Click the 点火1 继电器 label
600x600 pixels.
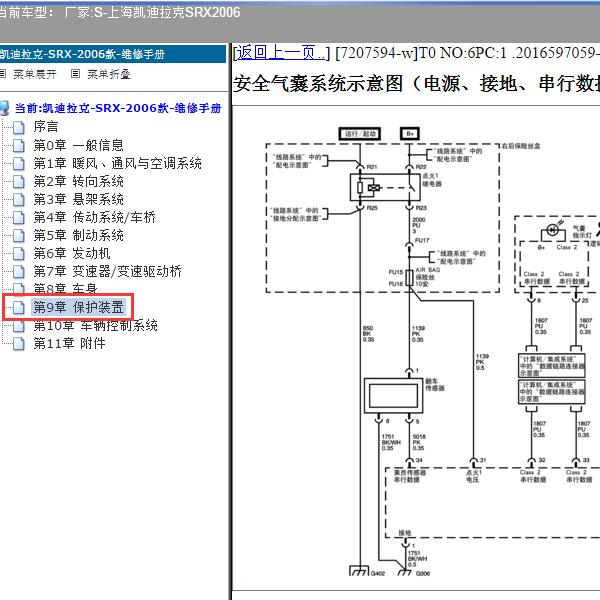coord(432,180)
